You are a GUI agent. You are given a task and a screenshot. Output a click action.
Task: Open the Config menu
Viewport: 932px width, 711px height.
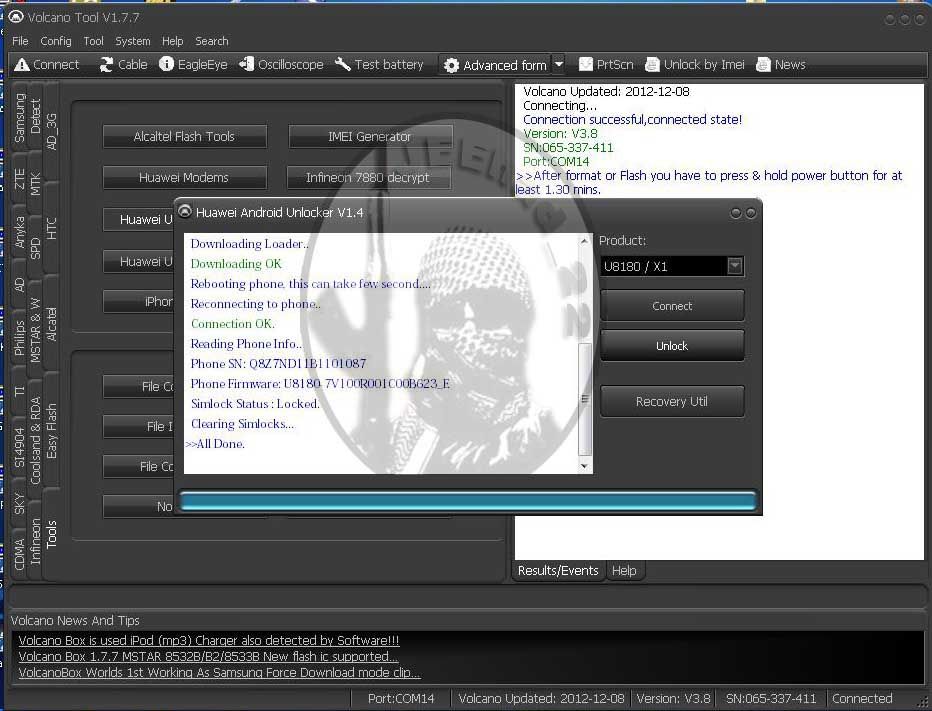[56, 41]
